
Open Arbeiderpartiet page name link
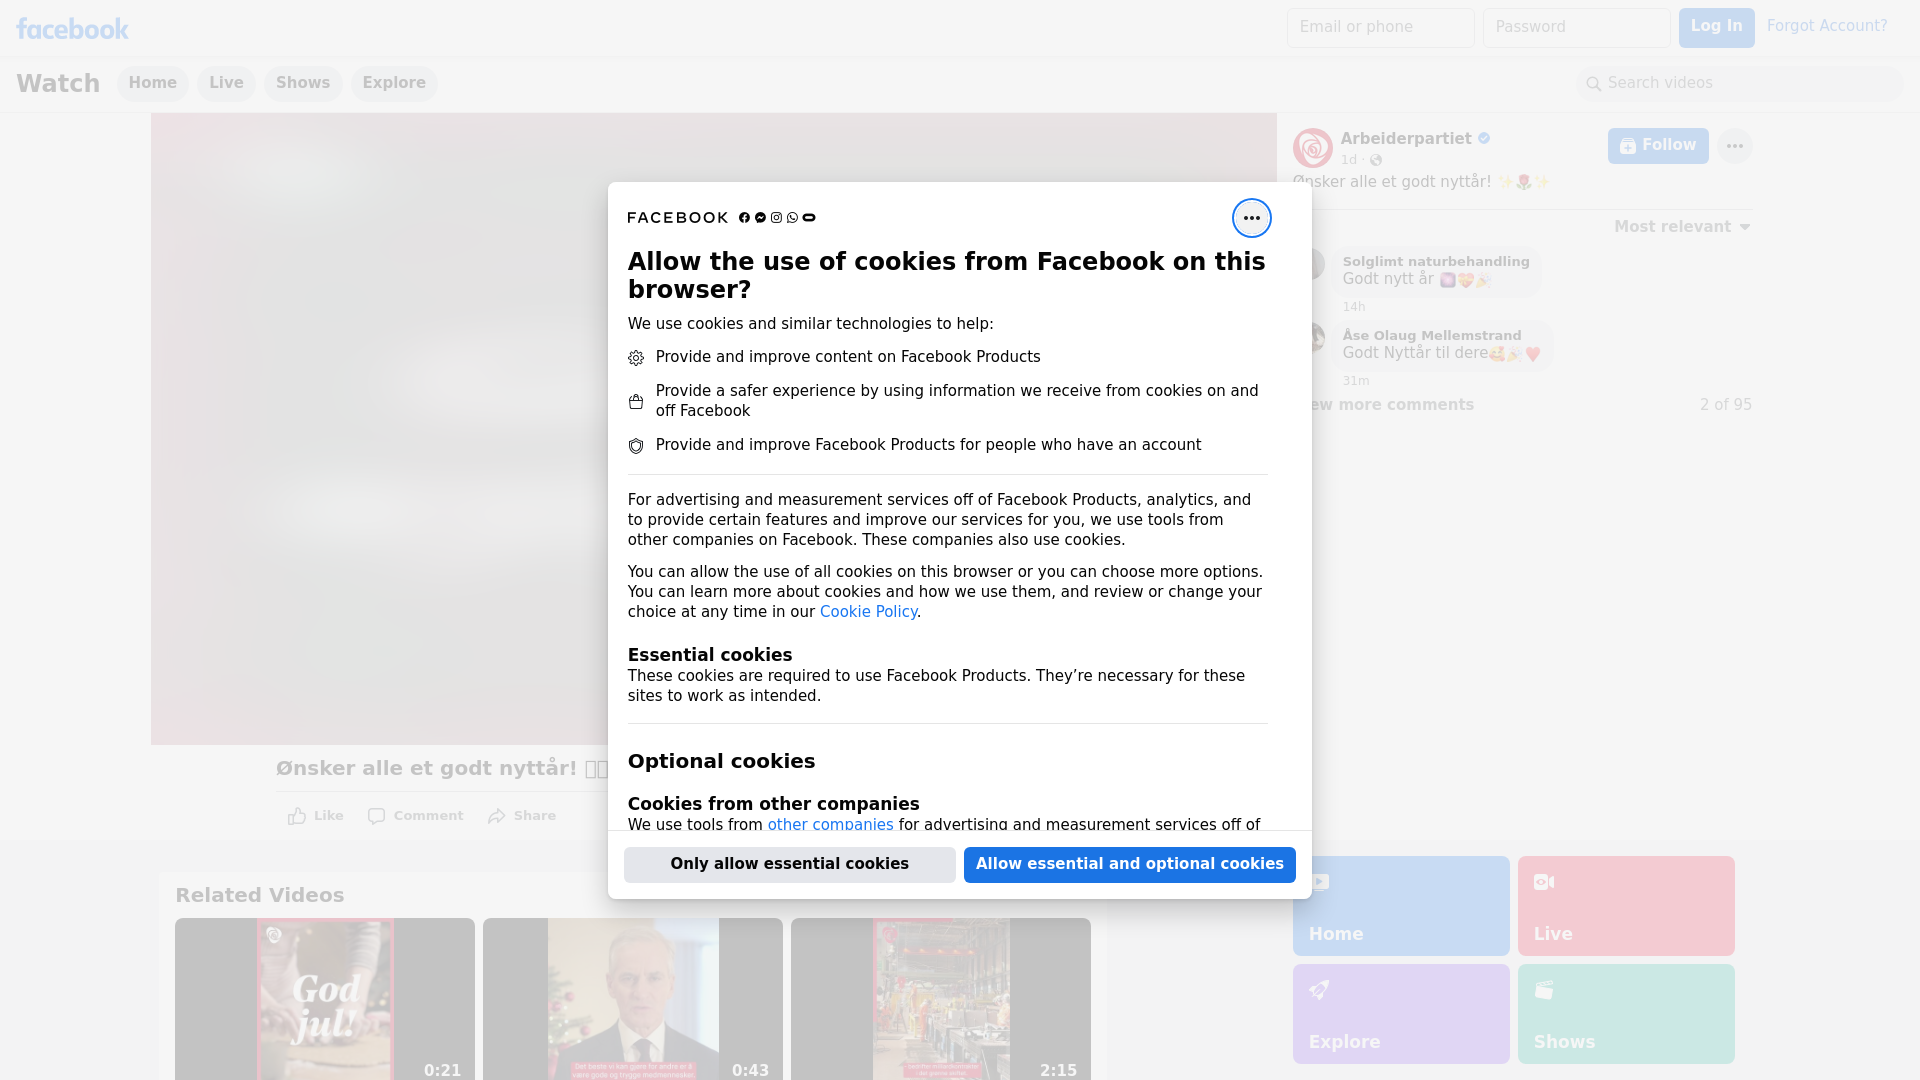tap(1406, 139)
